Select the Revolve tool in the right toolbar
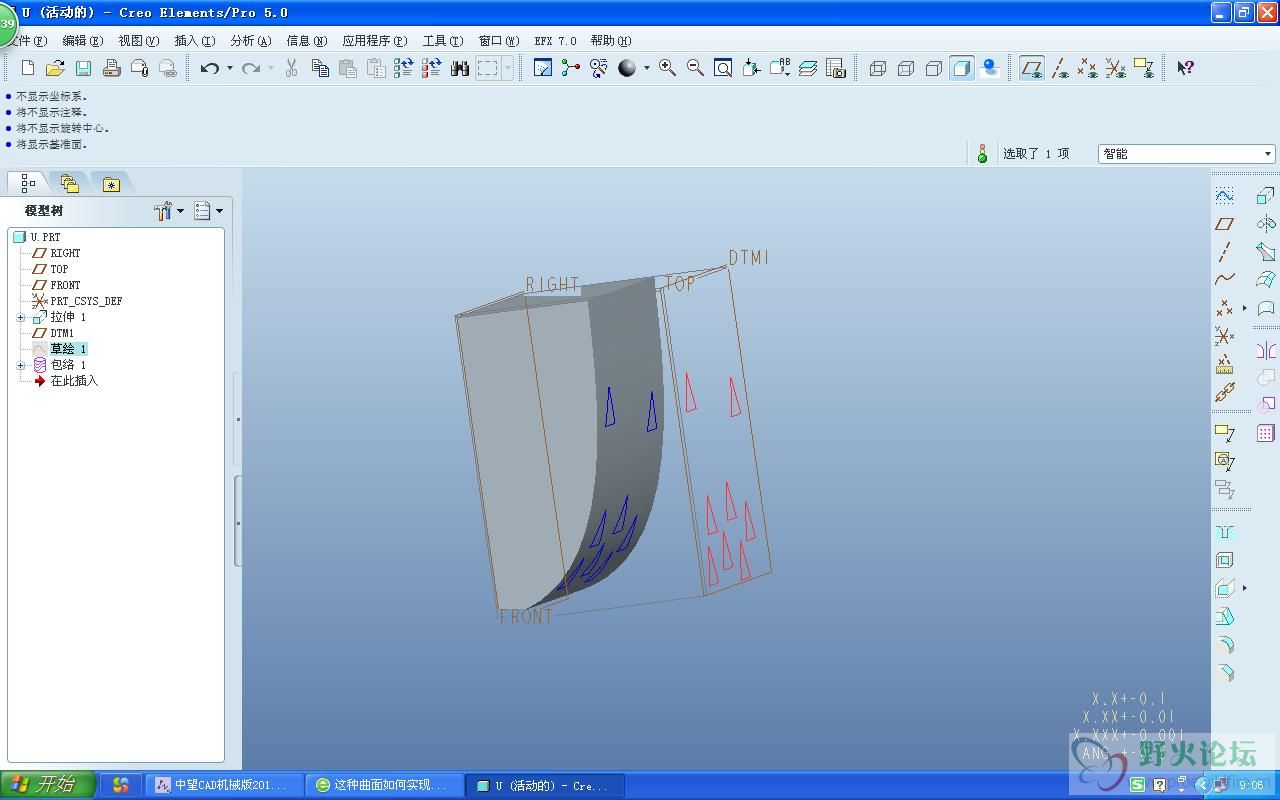Viewport: 1280px width, 800px height. coord(1266,224)
